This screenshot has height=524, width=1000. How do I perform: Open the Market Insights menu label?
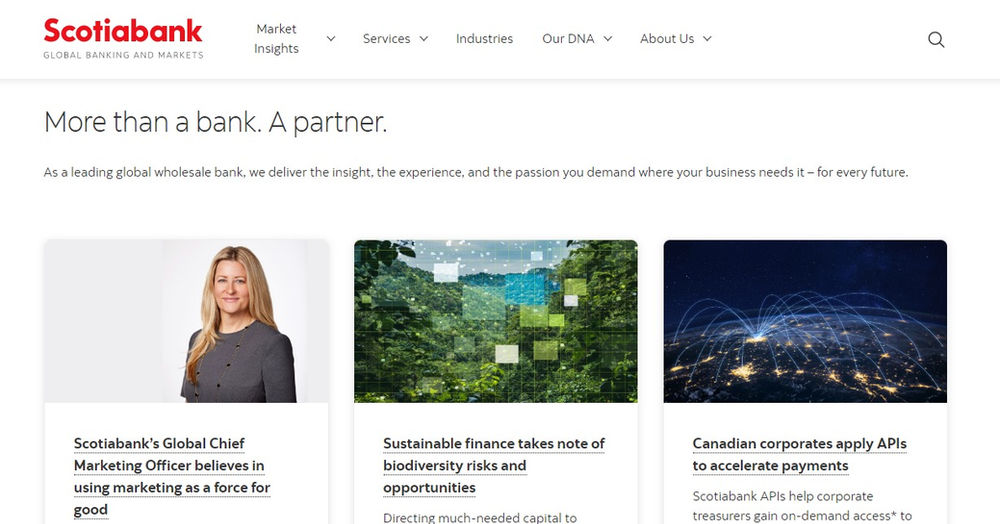click(x=276, y=39)
